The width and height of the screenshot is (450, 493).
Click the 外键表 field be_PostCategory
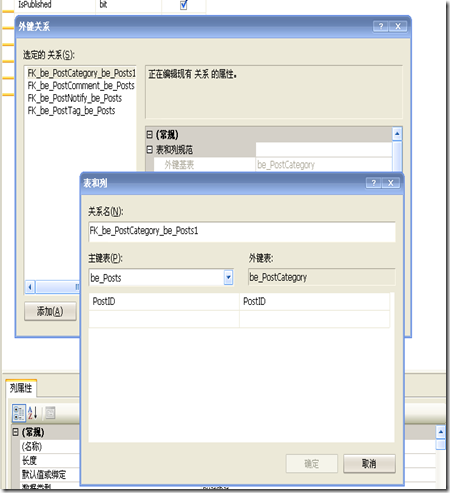pyautogui.click(x=322, y=277)
